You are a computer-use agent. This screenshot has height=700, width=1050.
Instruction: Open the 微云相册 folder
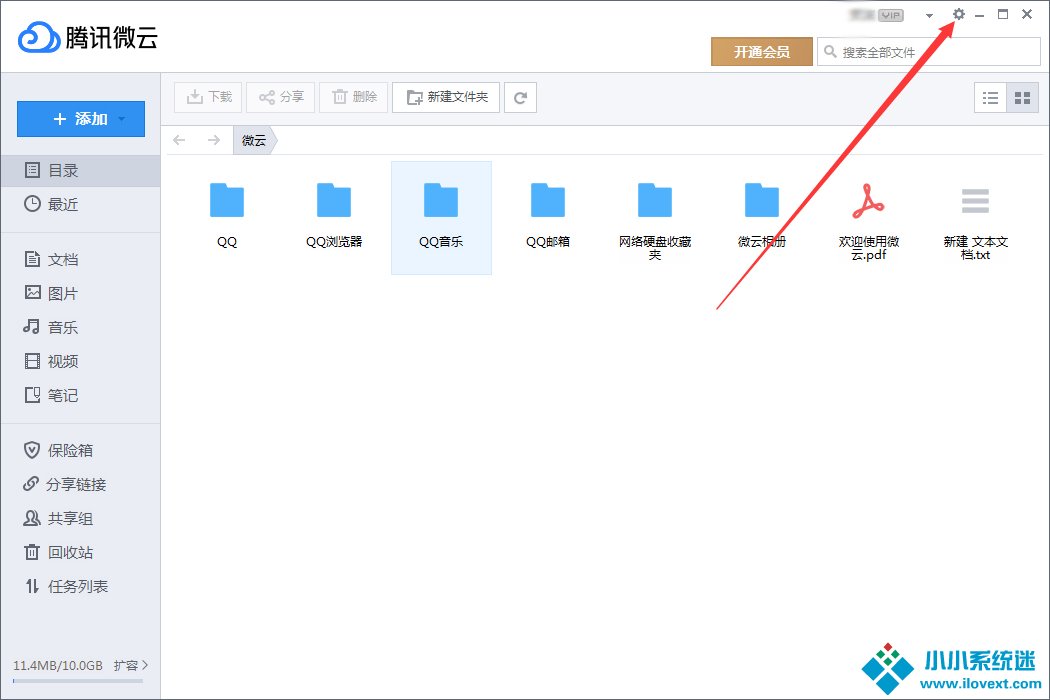(761, 215)
